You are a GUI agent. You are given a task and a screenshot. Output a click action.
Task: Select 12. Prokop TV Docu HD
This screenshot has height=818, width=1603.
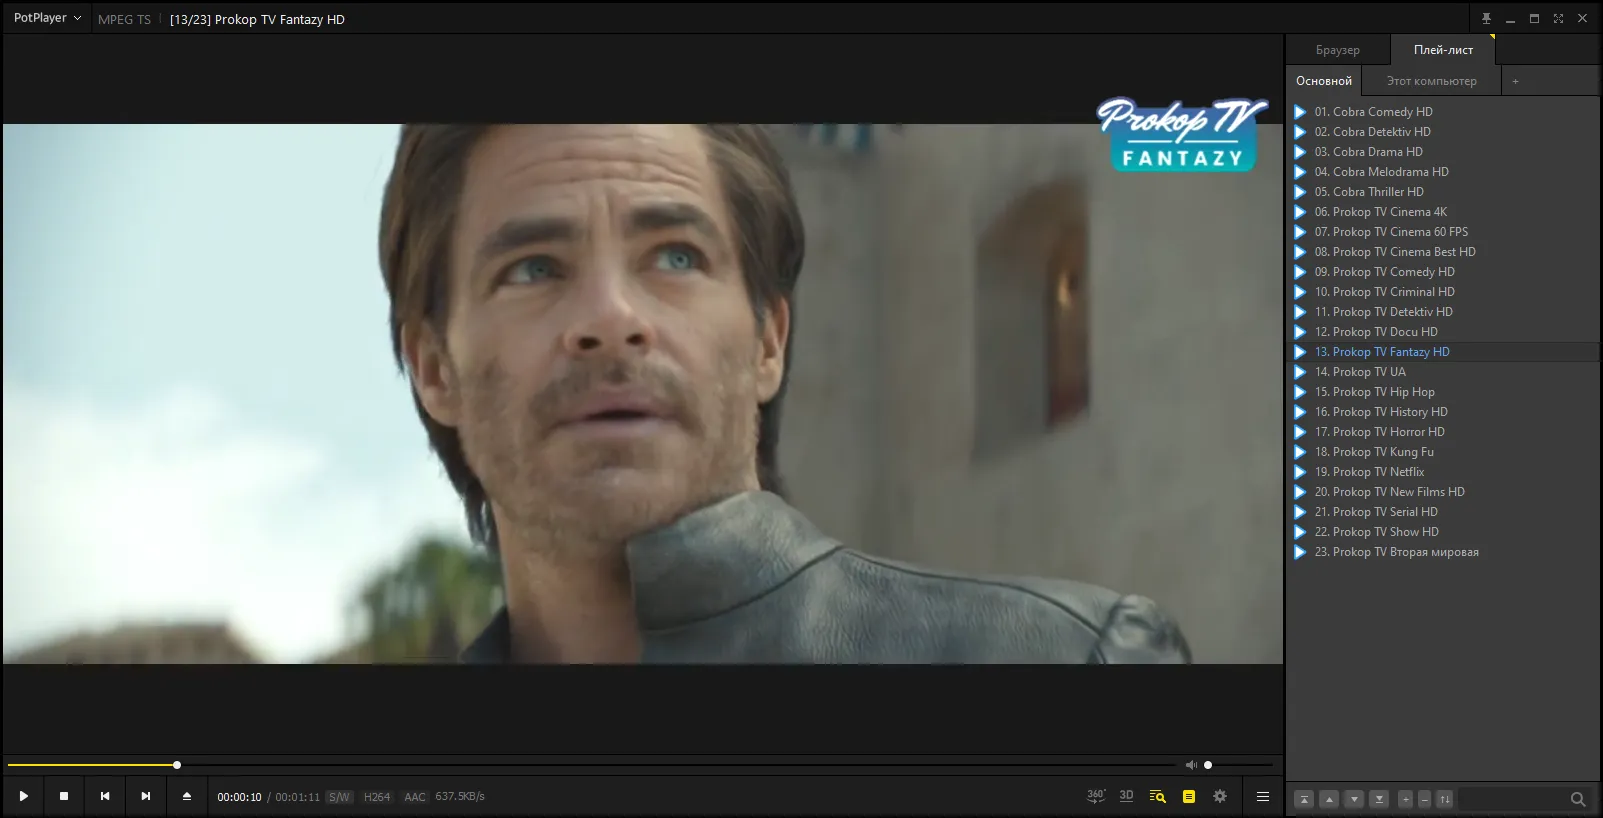pos(1443,332)
